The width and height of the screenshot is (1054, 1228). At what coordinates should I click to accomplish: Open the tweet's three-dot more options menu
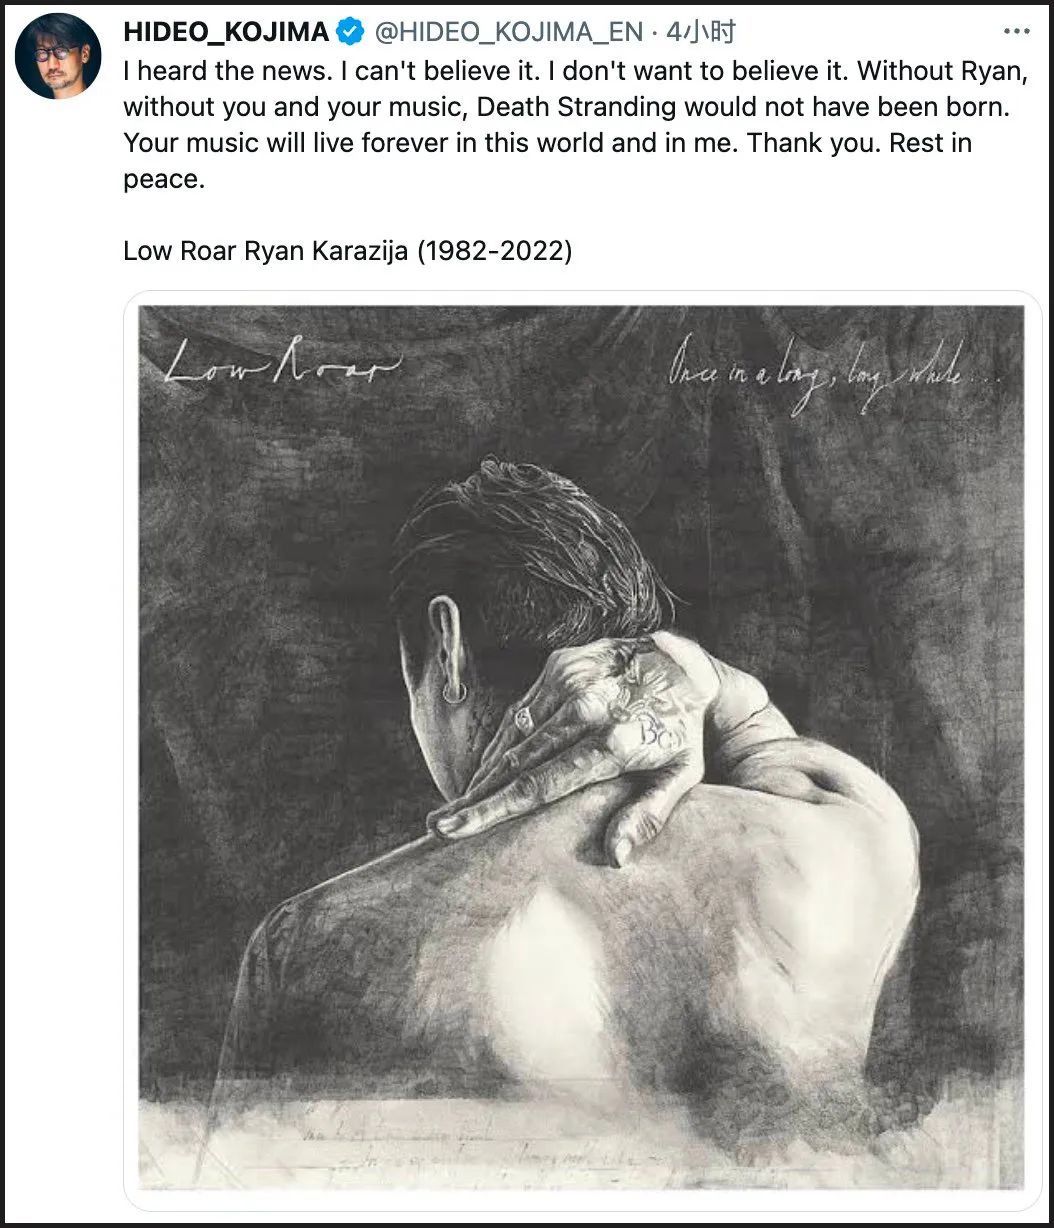click(1015, 32)
